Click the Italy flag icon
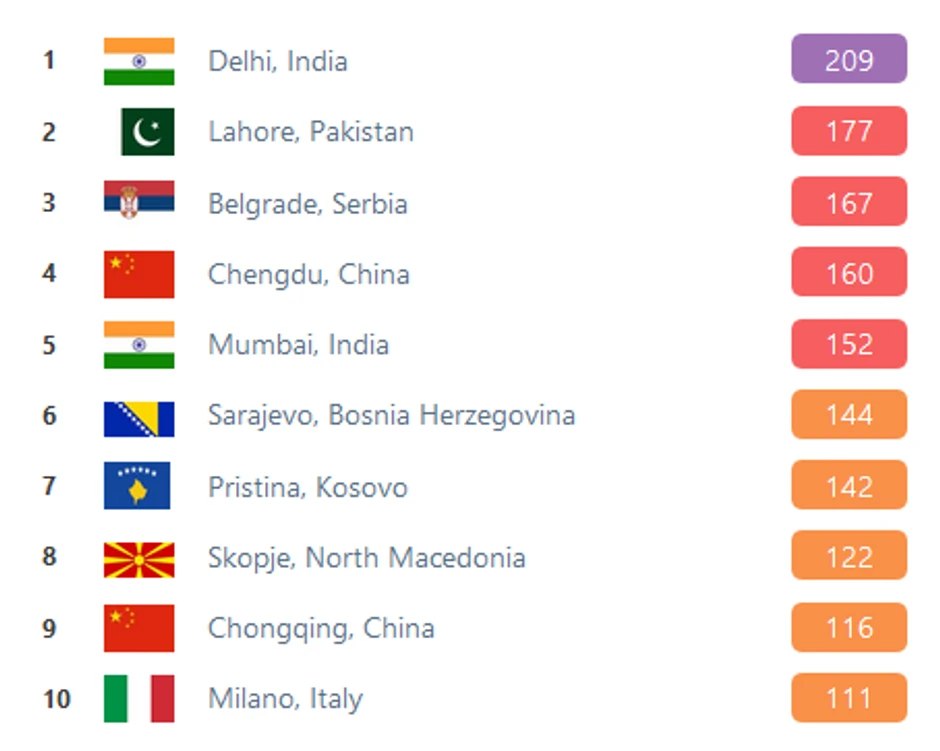This screenshot has width=940, height=751. coord(139,699)
